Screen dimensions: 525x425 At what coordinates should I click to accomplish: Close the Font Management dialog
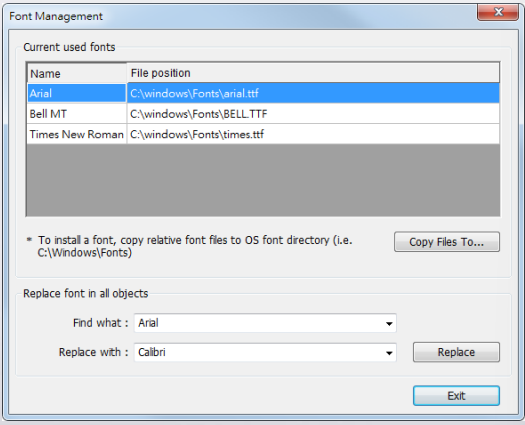tap(498, 12)
